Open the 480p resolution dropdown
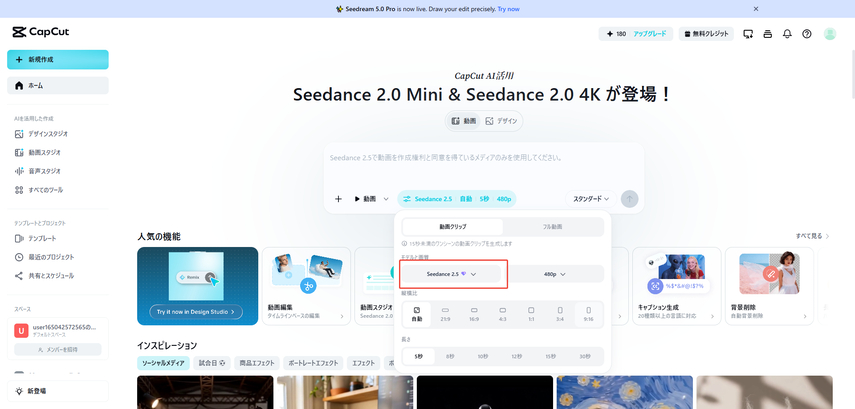Image resolution: width=855 pixels, height=409 pixels. point(554,274)
